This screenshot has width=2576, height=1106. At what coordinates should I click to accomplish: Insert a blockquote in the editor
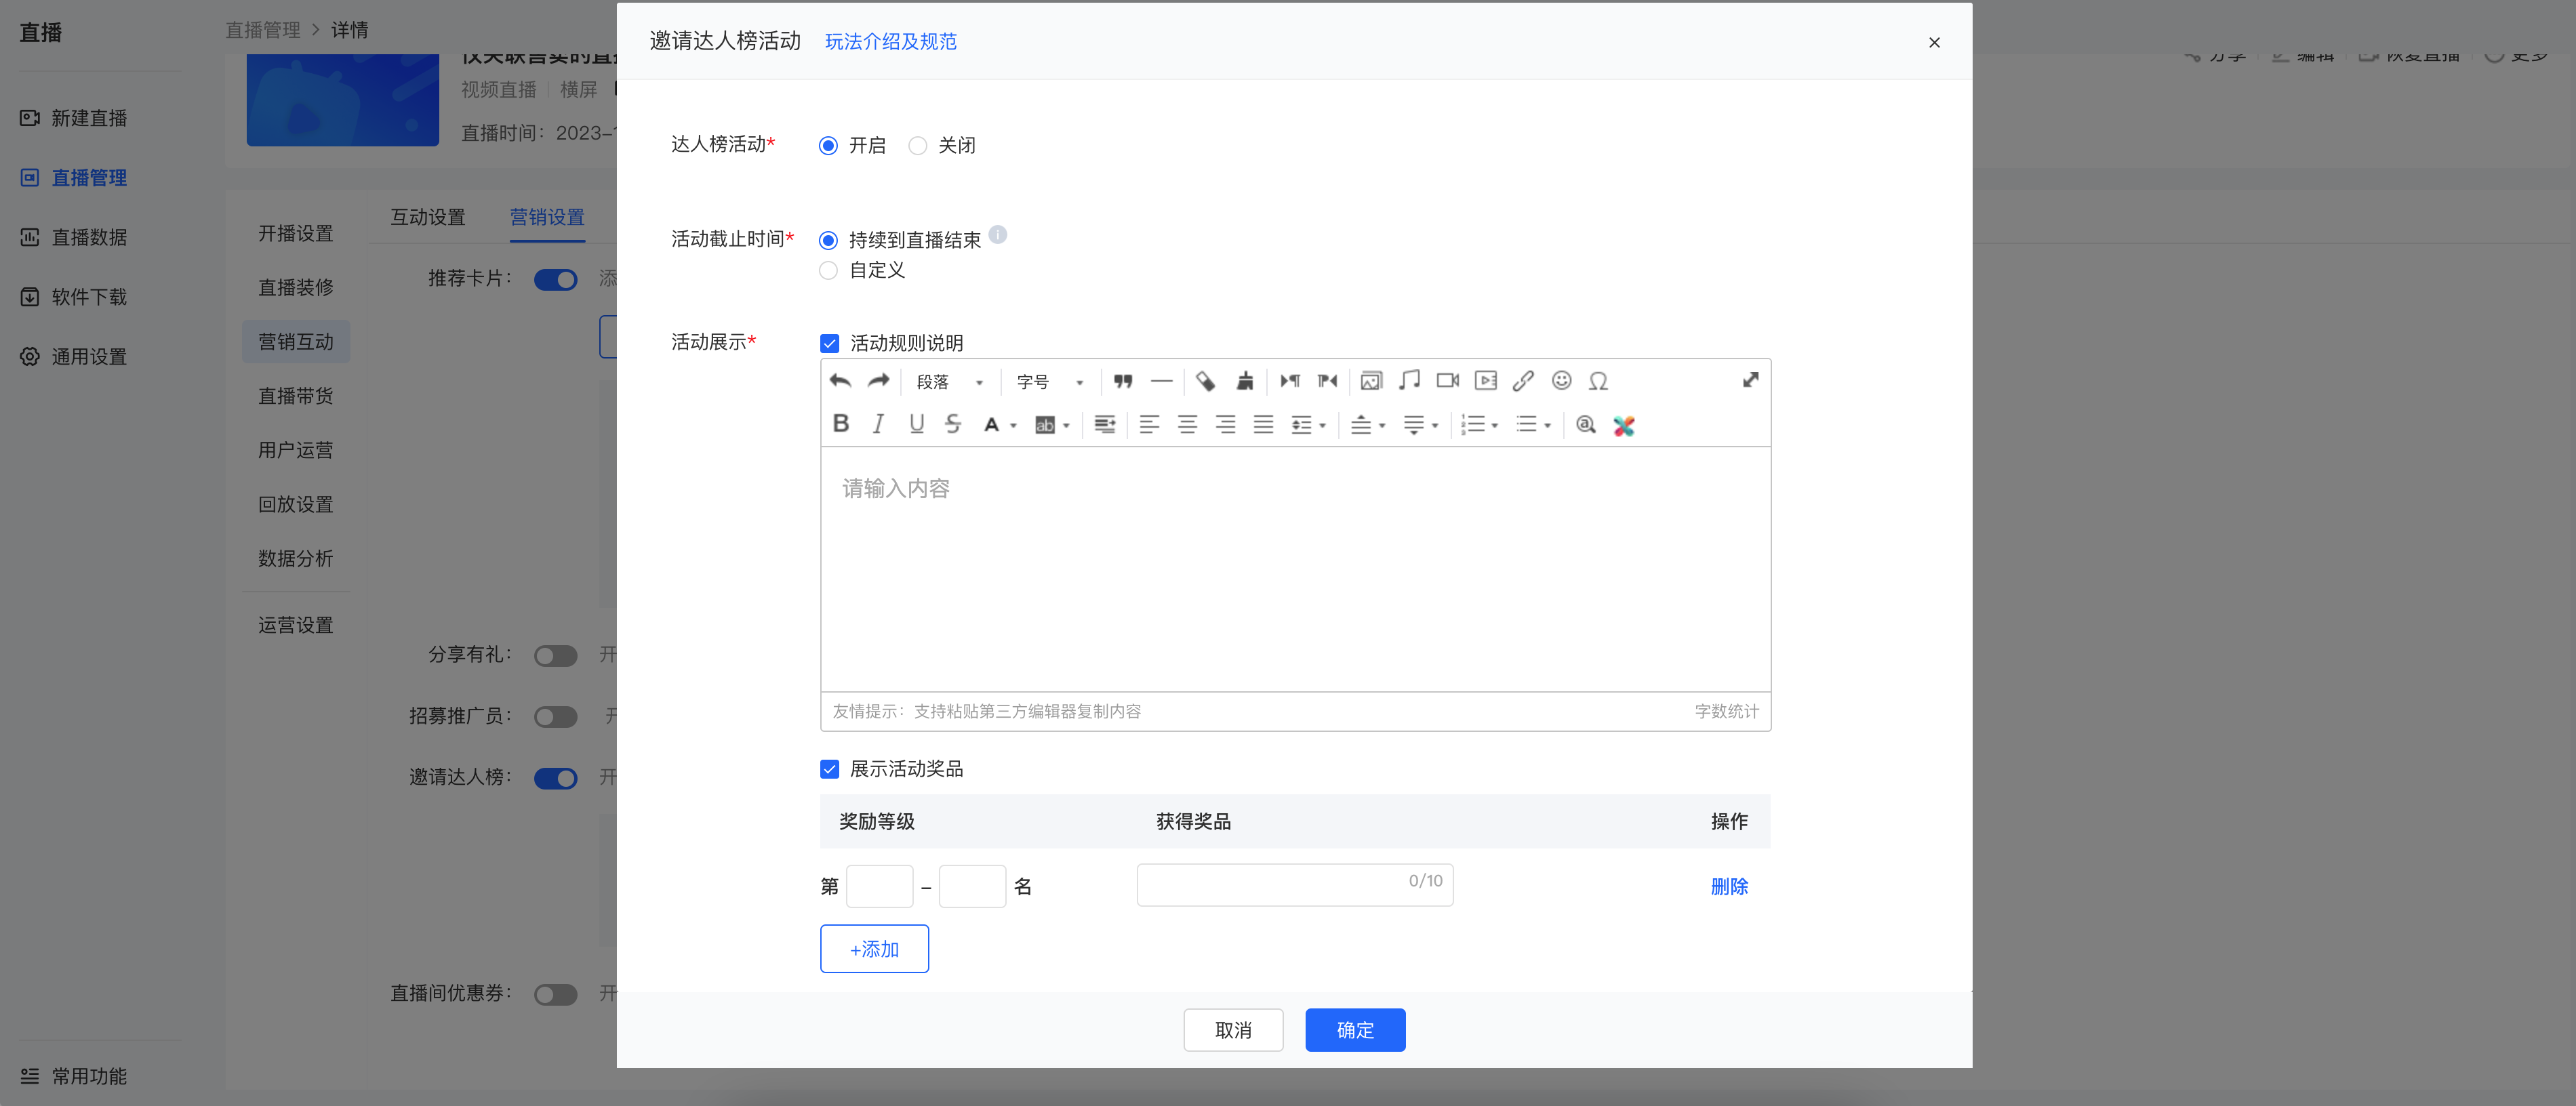pos(1123,381)
